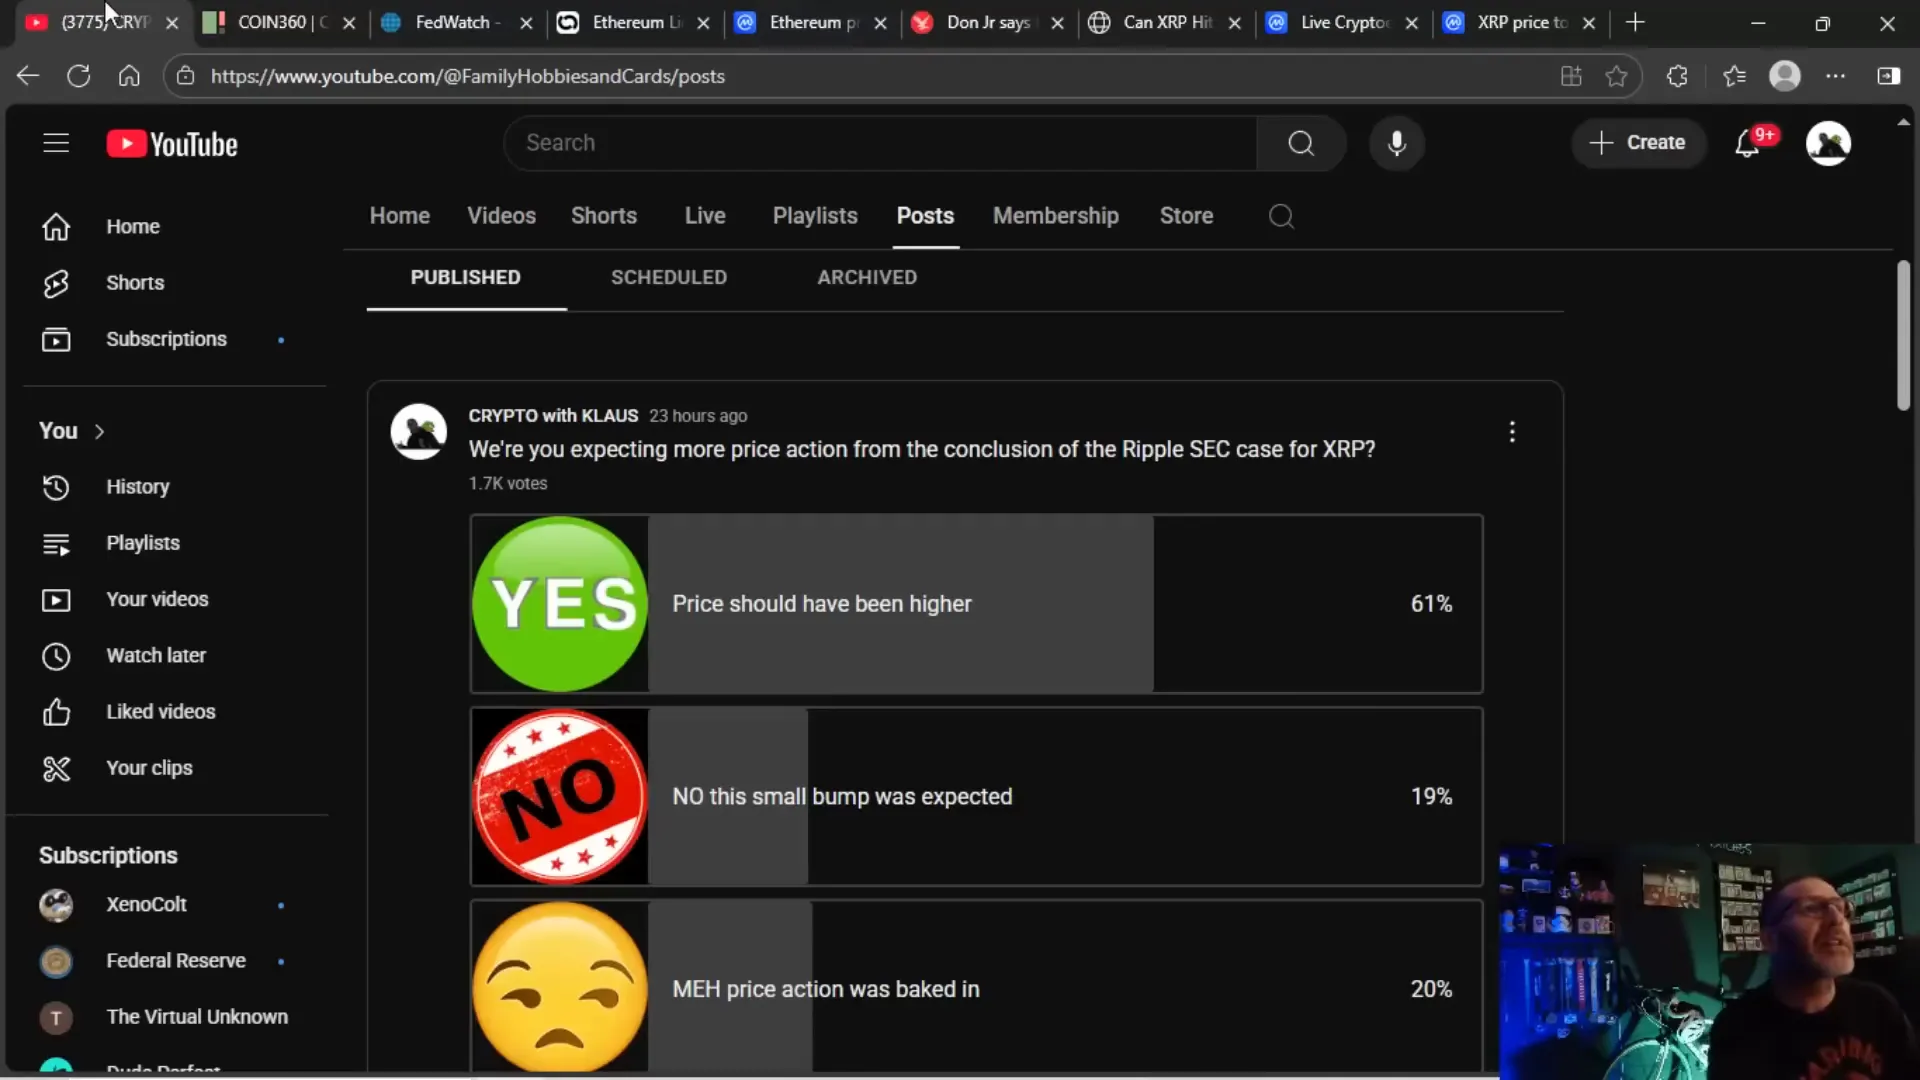The image size is (1920, 1080).
Task: Close the Can XRP Hit browser tab
Action: (1235, 23)
